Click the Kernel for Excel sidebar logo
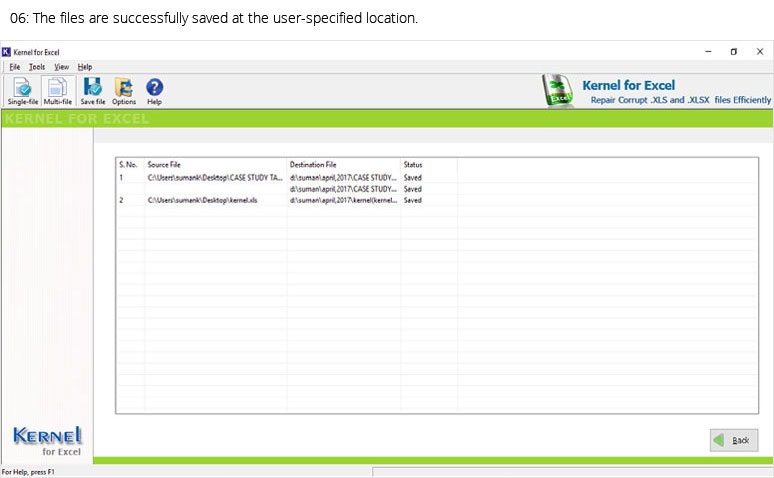The width and height of the screenshot is (774, 478). (47, 441)
